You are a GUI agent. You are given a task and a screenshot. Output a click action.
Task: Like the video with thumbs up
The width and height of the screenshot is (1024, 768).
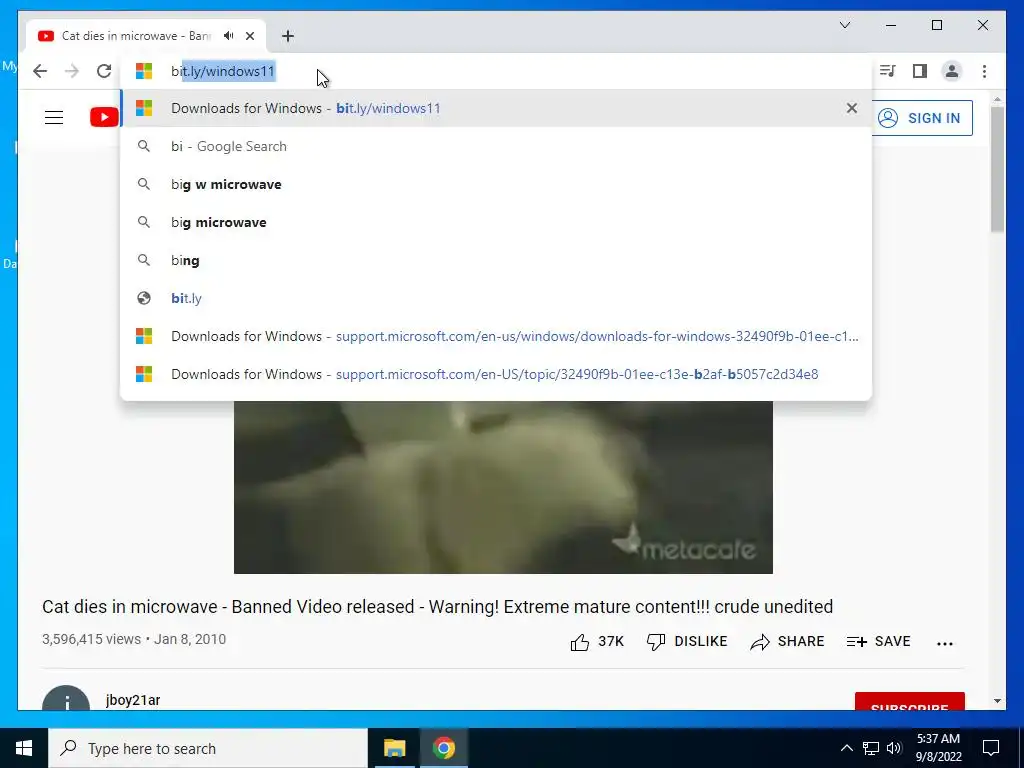point(597,642)
